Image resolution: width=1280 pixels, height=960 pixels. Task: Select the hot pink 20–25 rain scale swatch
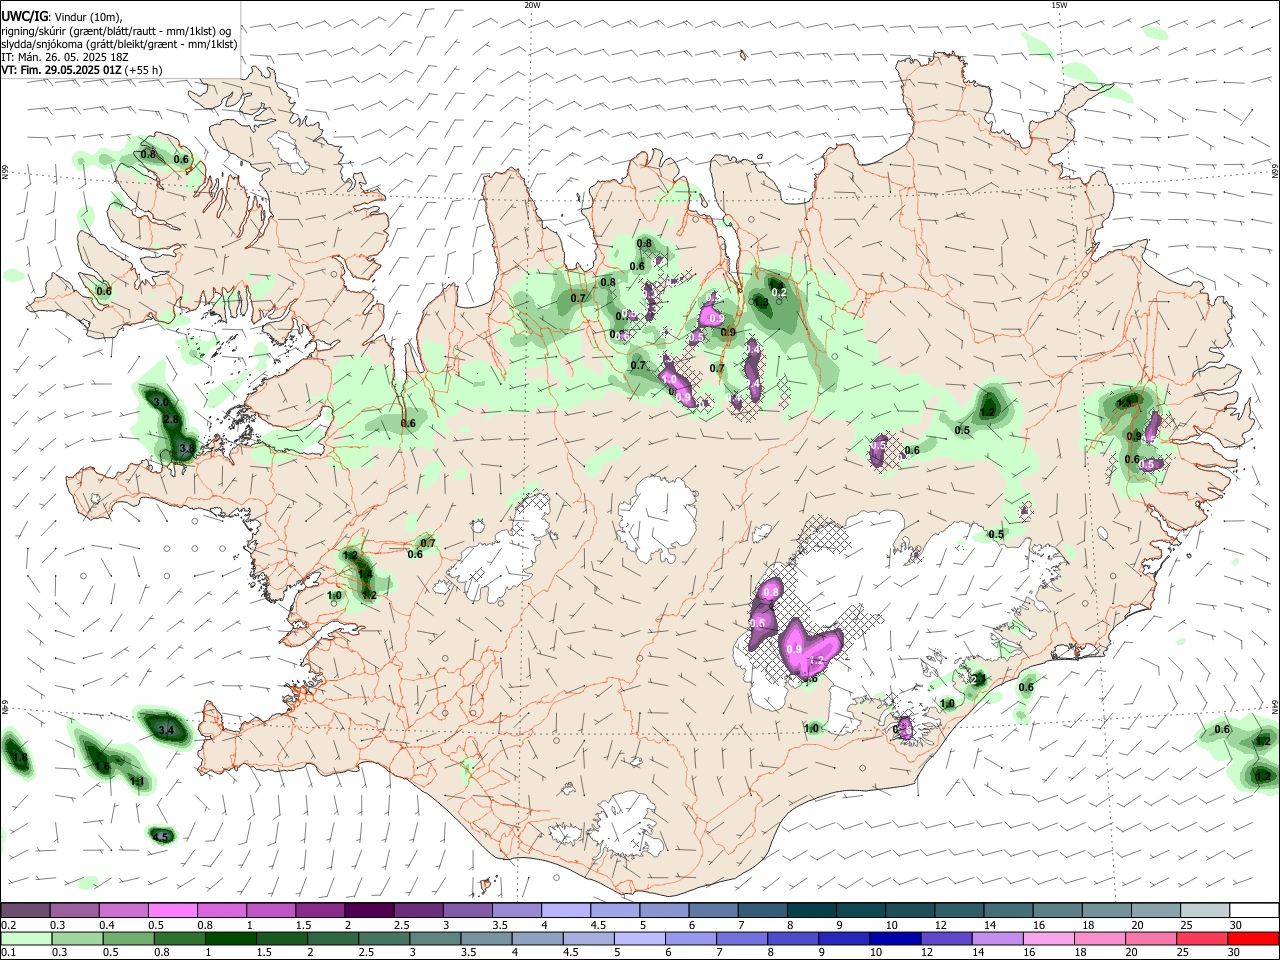(1149, 938)
